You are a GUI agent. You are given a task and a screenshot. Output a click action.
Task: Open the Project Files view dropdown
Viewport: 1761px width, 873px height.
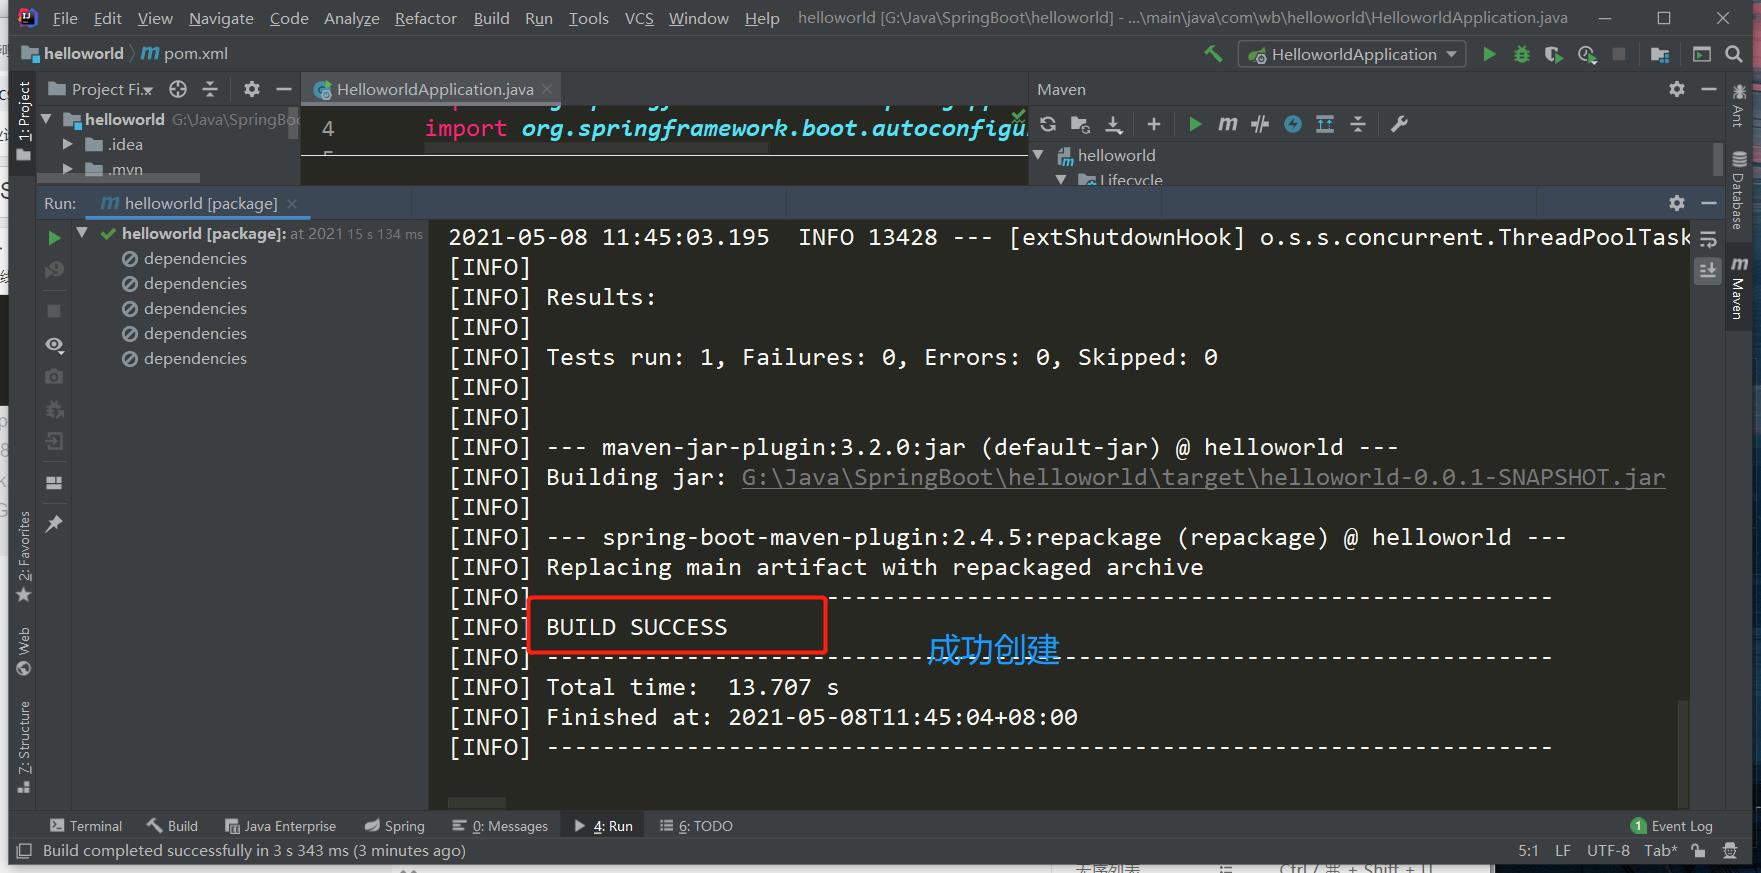[x=100, y=89]
